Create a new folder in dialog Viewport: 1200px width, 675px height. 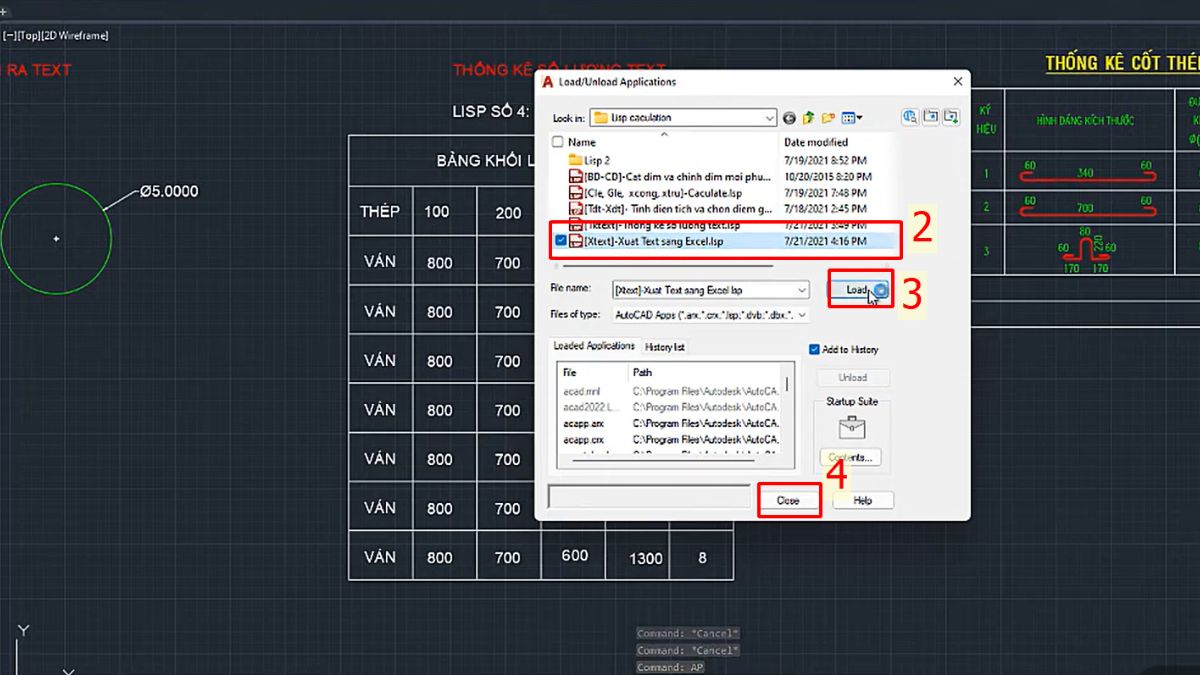point(828,117)
